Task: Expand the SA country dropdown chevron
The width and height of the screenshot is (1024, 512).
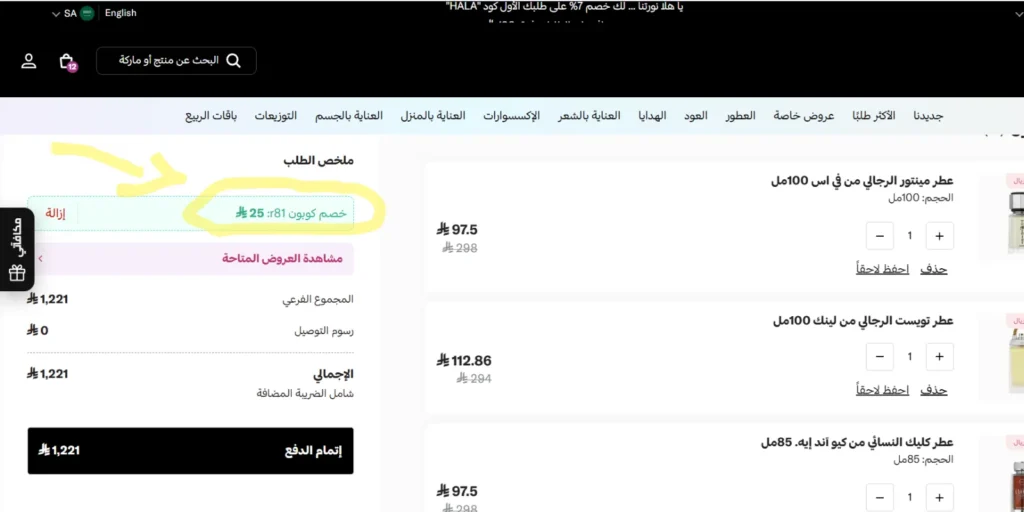Action: (x=56, y=14)
